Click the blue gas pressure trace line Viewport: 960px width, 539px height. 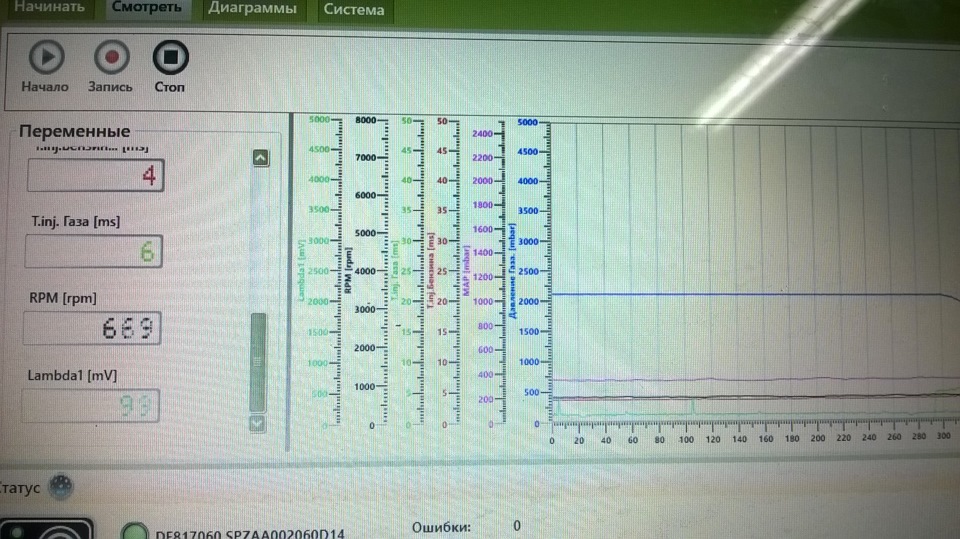pyautogui.click(x=747, y=295)
